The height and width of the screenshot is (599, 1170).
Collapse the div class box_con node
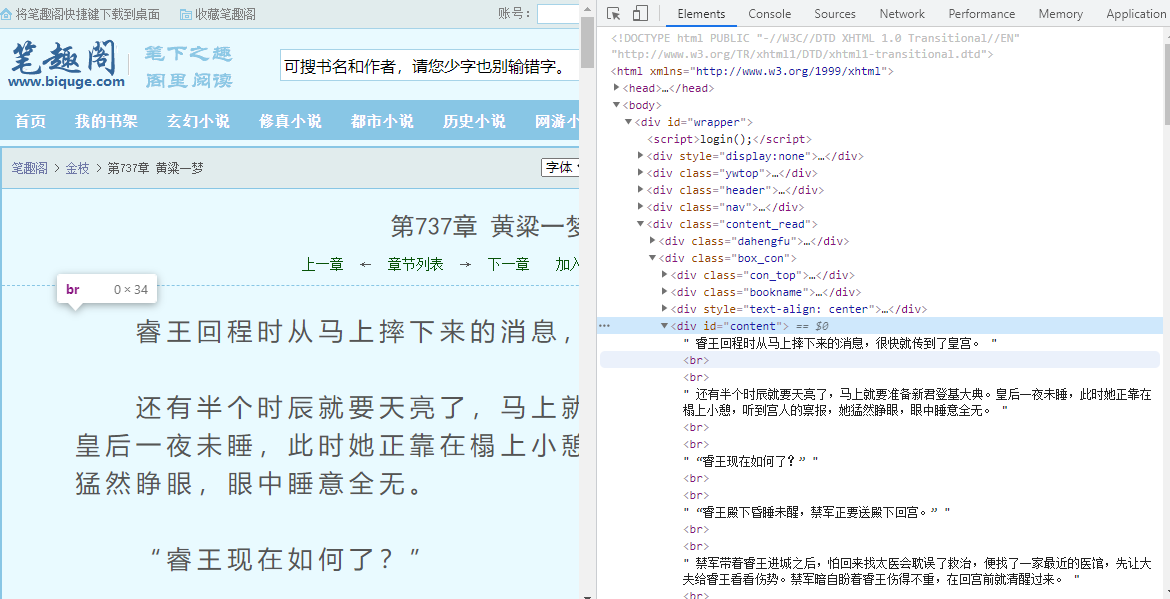653,258
